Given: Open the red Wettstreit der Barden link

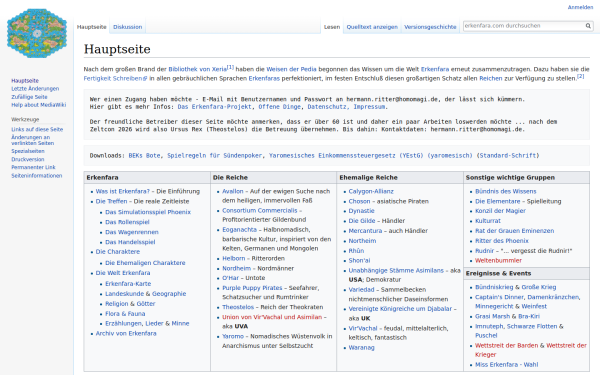Looking at the screenshot, I should point(506,346).
